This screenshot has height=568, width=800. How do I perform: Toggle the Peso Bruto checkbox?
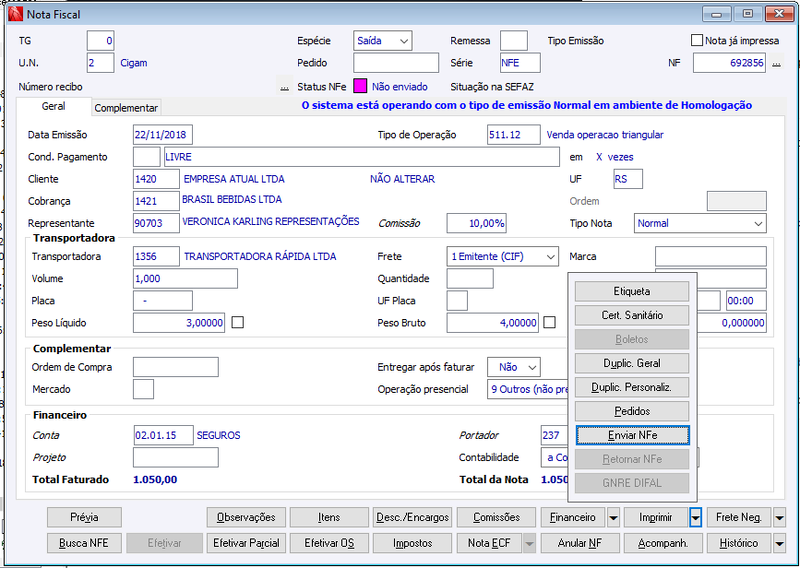coord(549,323)
